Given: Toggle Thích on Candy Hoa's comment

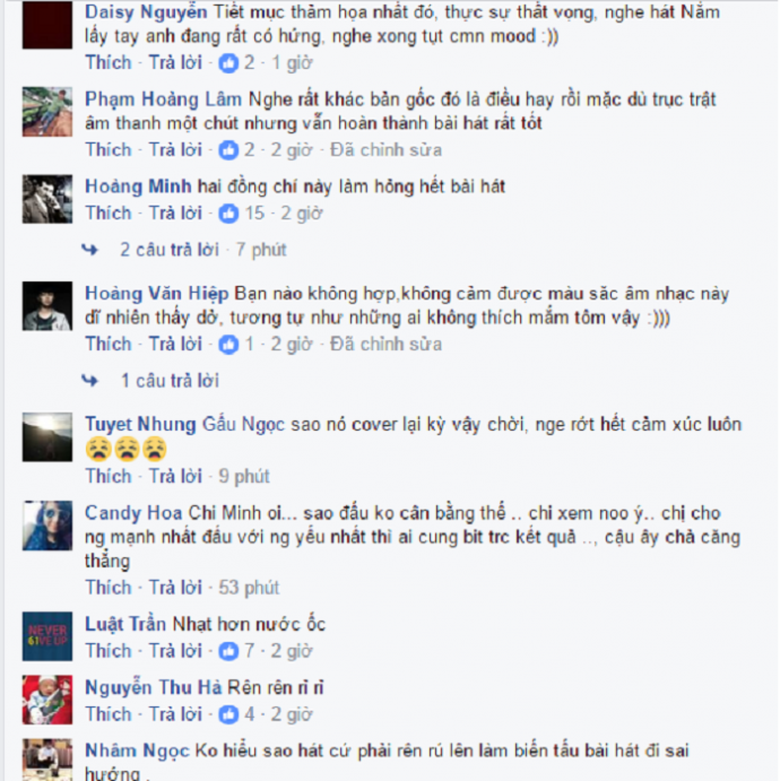Looking at the screenshot, I should 108,588.
